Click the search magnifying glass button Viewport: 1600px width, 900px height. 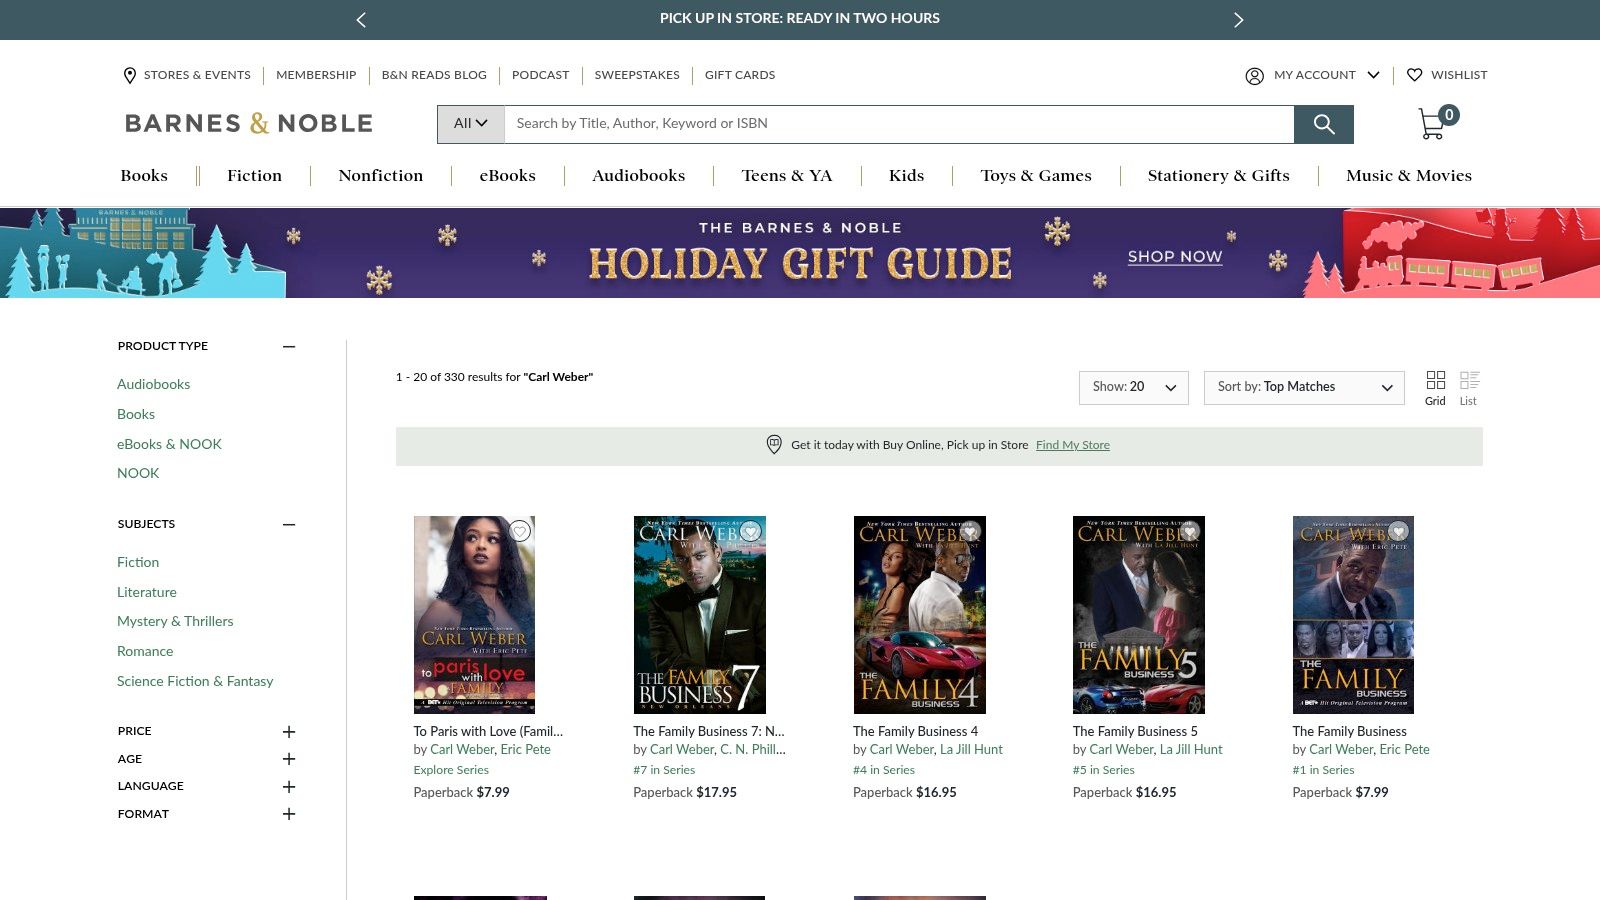coord(1323,124)
